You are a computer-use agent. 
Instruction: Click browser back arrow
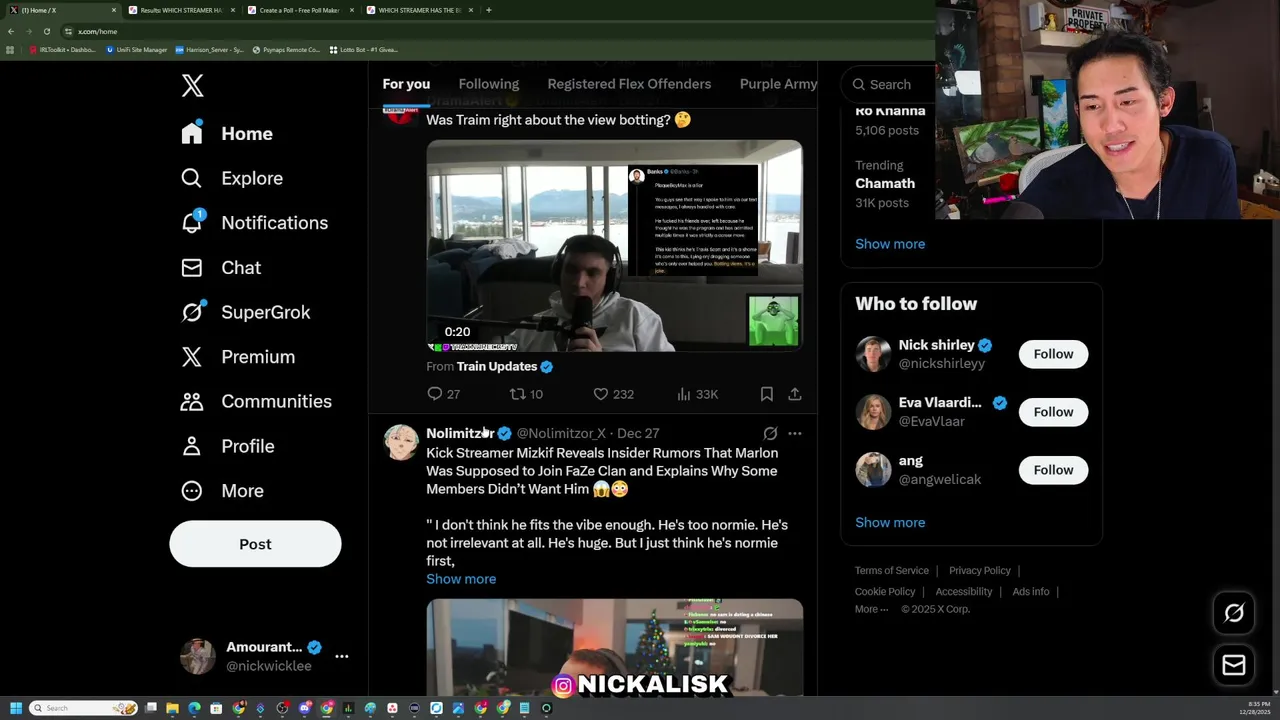[11, 31]
